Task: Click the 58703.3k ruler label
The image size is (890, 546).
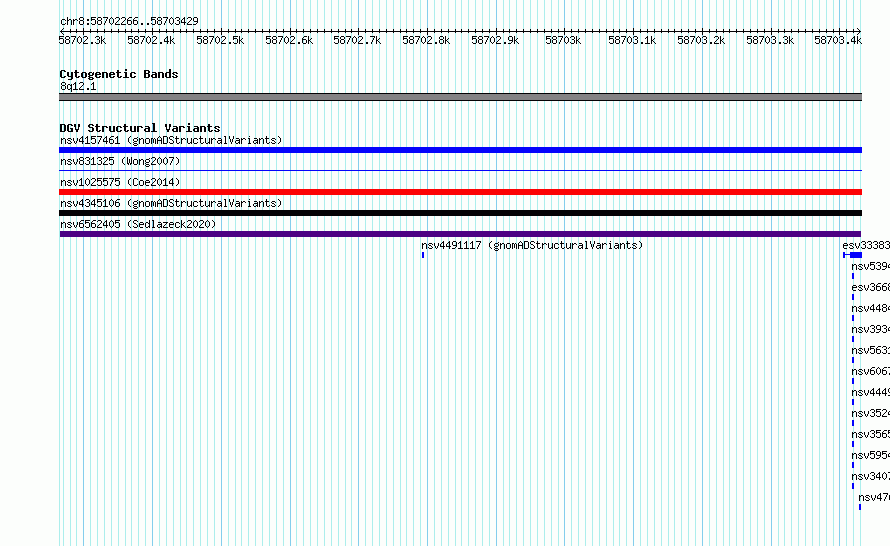Action: tap(770, 40)
